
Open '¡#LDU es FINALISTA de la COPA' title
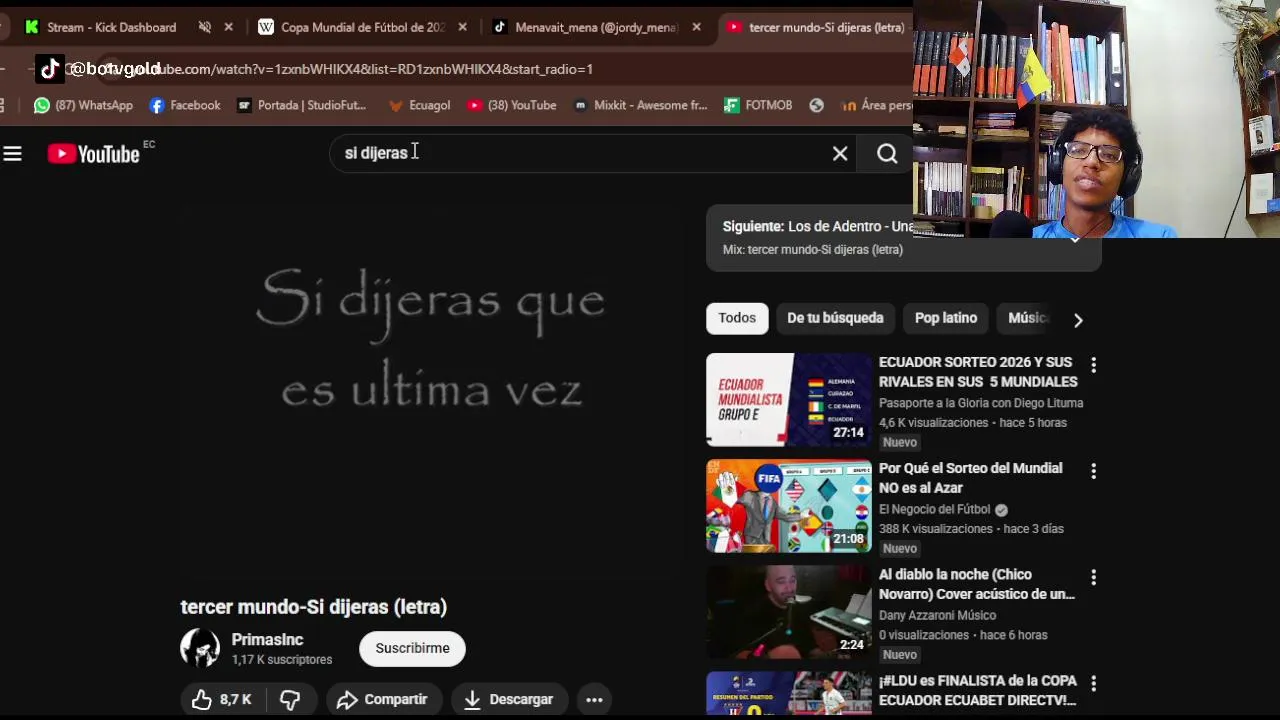[x=978, y=690]
